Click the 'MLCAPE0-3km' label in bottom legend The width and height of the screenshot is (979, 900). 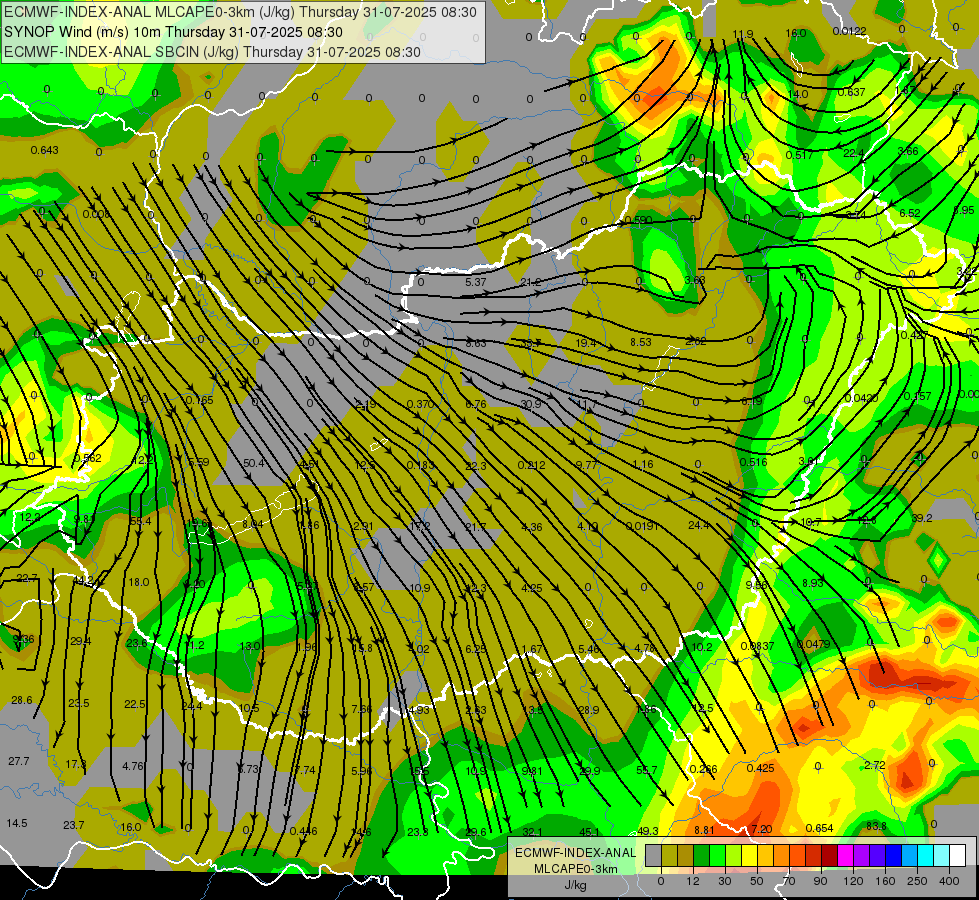coord(575,869)
